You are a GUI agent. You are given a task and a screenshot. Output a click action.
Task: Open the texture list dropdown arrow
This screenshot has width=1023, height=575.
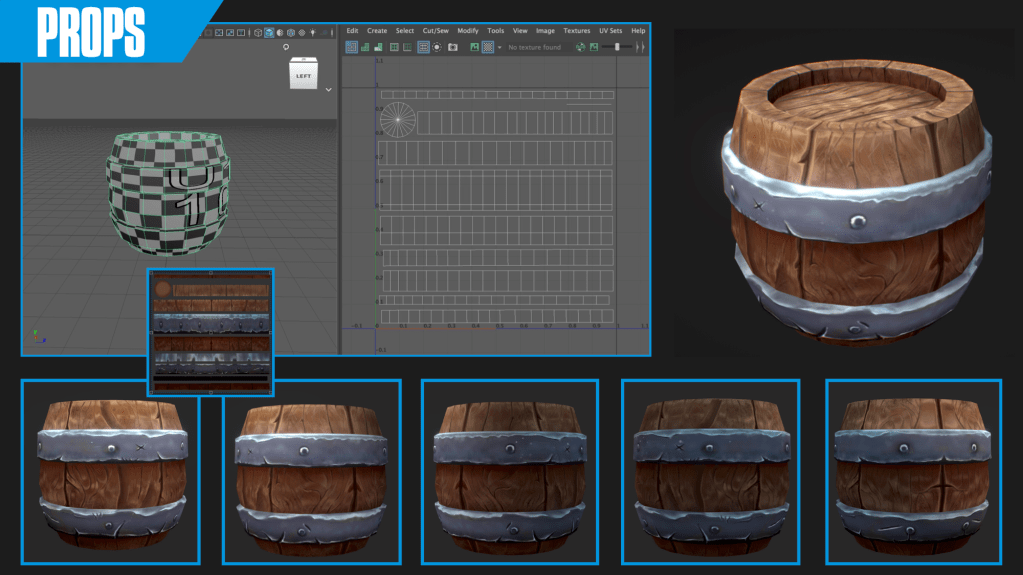point(499,47)
